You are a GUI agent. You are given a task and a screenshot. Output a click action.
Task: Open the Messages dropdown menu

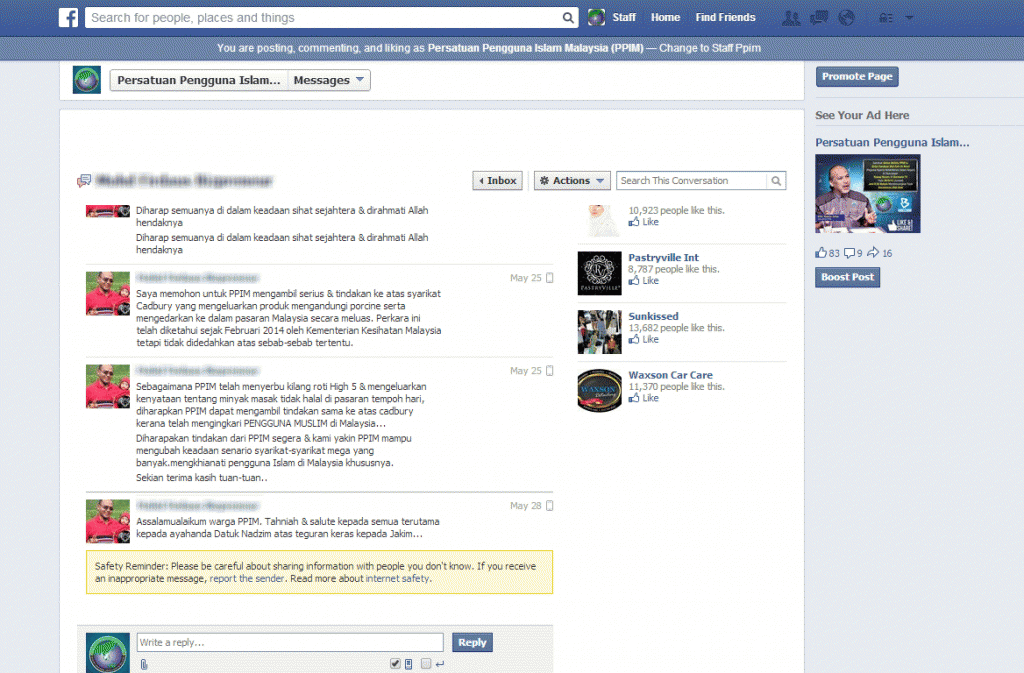329,80
